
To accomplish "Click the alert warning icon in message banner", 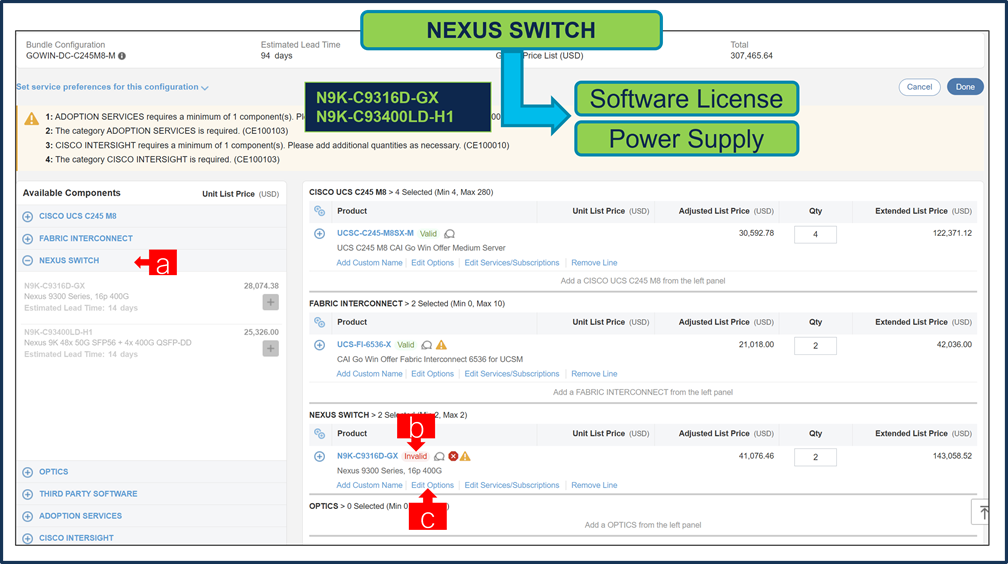I will [32, 119].
